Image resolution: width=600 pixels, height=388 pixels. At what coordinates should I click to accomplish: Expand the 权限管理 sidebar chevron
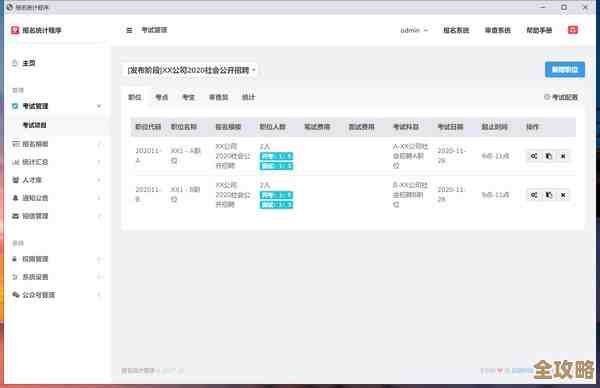[x=99, y=259]
